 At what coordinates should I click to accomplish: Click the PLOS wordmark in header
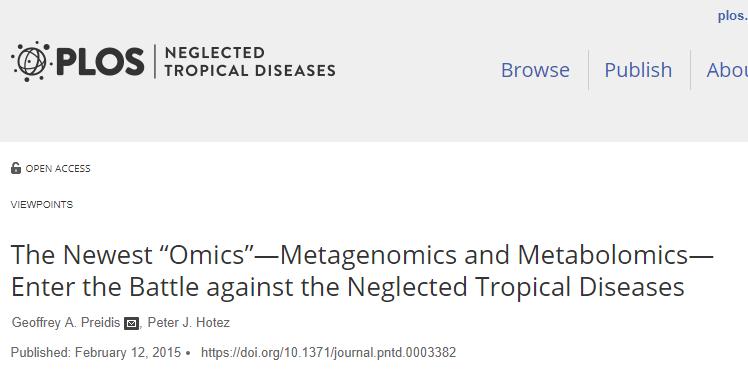coord(100,62)
